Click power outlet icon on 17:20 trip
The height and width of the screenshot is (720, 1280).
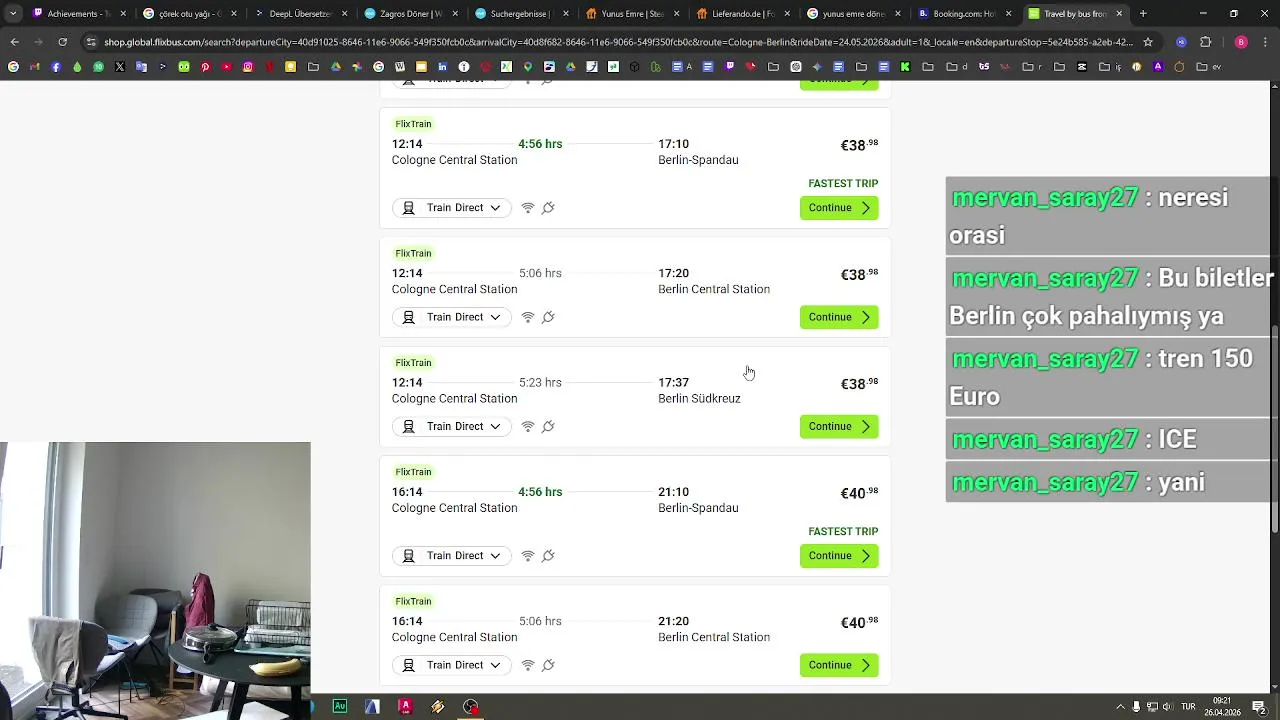coord(548,317)
